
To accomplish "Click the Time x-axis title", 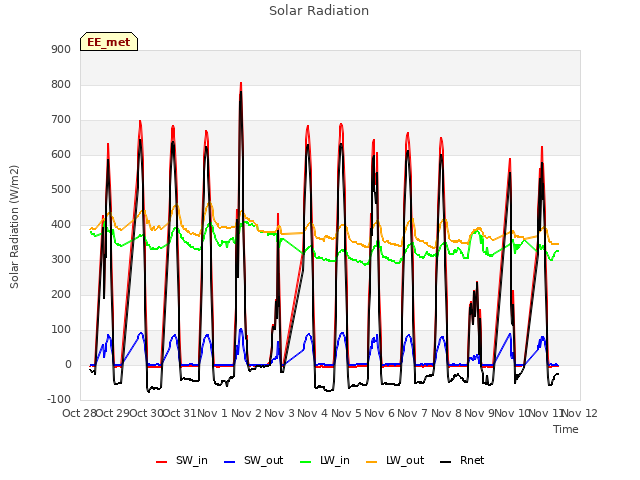I will tap(566, 429).
